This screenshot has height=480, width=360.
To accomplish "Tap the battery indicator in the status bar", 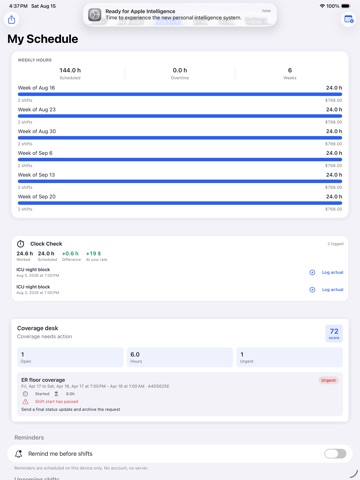I will tap(346, 6).
